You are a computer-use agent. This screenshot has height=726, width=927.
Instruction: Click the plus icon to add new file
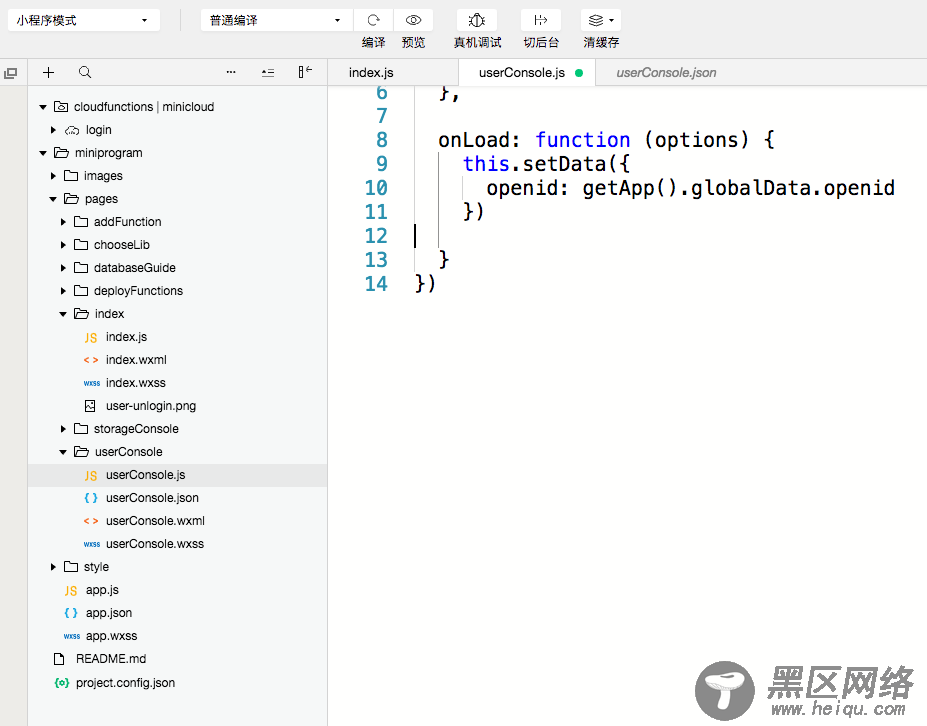pyautogui.click(x=48, y=72)
